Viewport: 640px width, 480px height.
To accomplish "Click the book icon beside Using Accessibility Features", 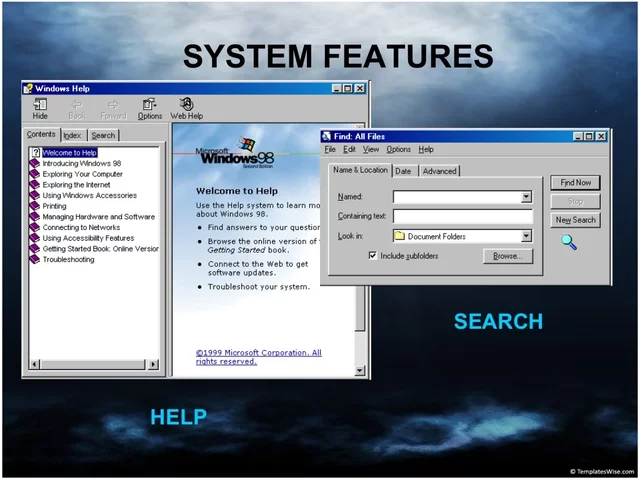I will coord(35,238).
